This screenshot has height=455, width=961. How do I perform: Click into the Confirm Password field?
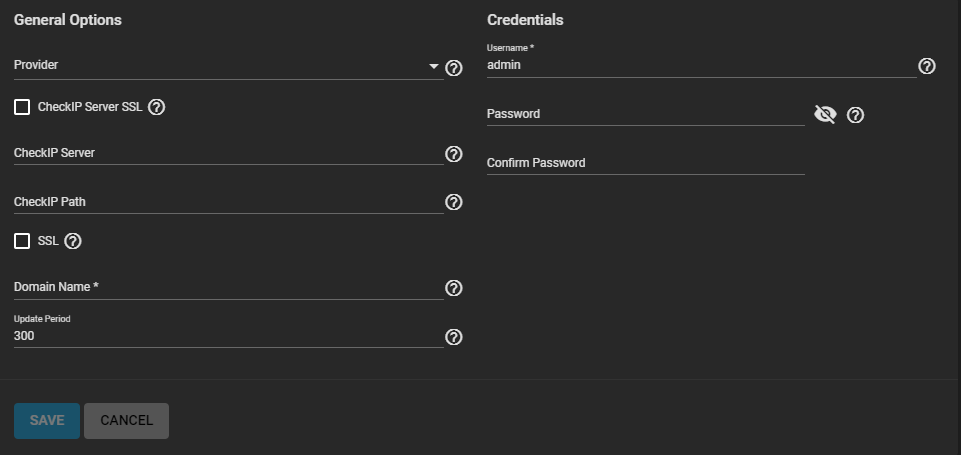[645, 163]
